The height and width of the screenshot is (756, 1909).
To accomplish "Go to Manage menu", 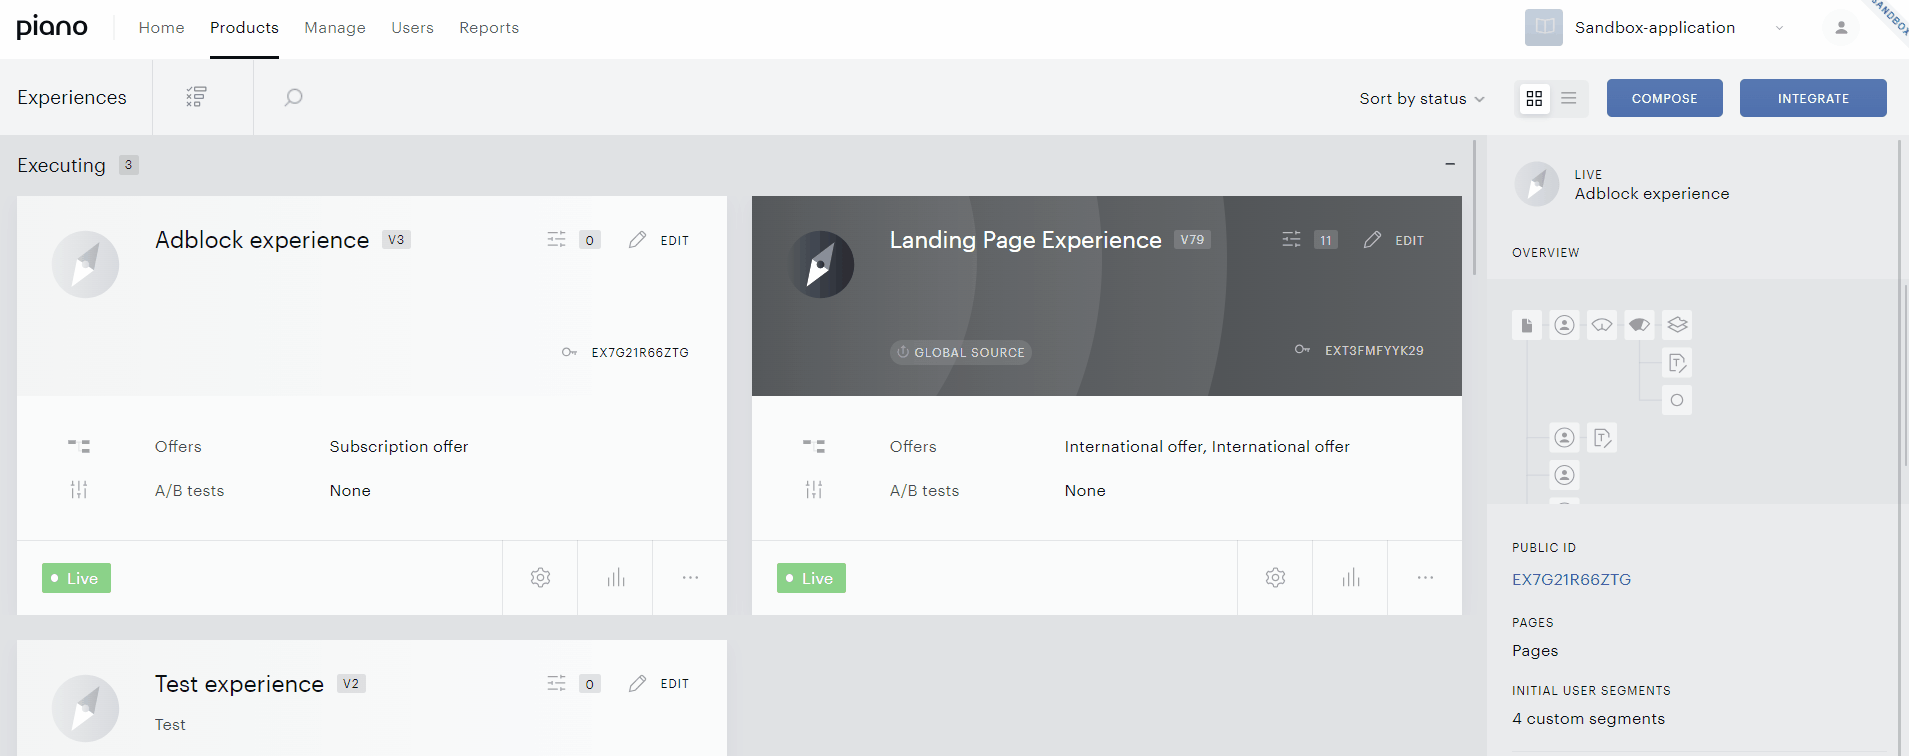I will tap(335, 28).
